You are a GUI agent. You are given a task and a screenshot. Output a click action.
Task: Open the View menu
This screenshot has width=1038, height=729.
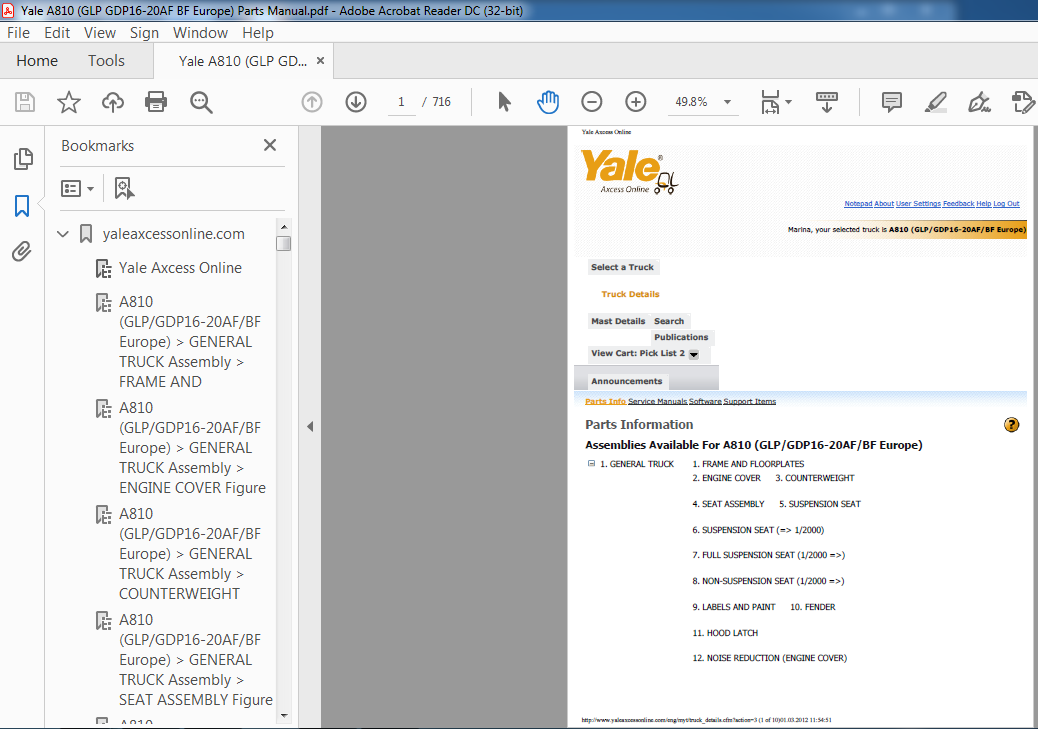click(x=100, y=32)
